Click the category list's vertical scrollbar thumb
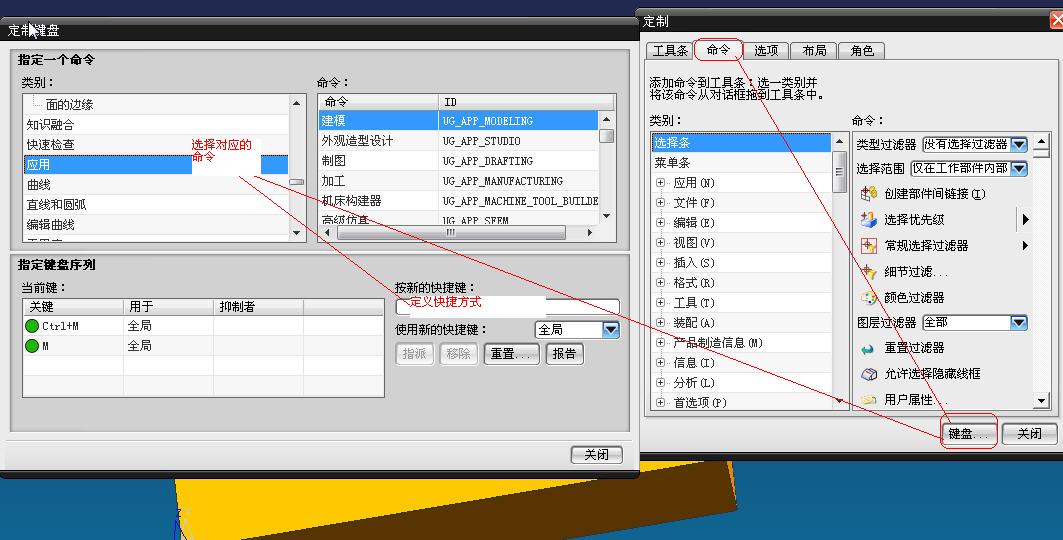 point(297,182)
